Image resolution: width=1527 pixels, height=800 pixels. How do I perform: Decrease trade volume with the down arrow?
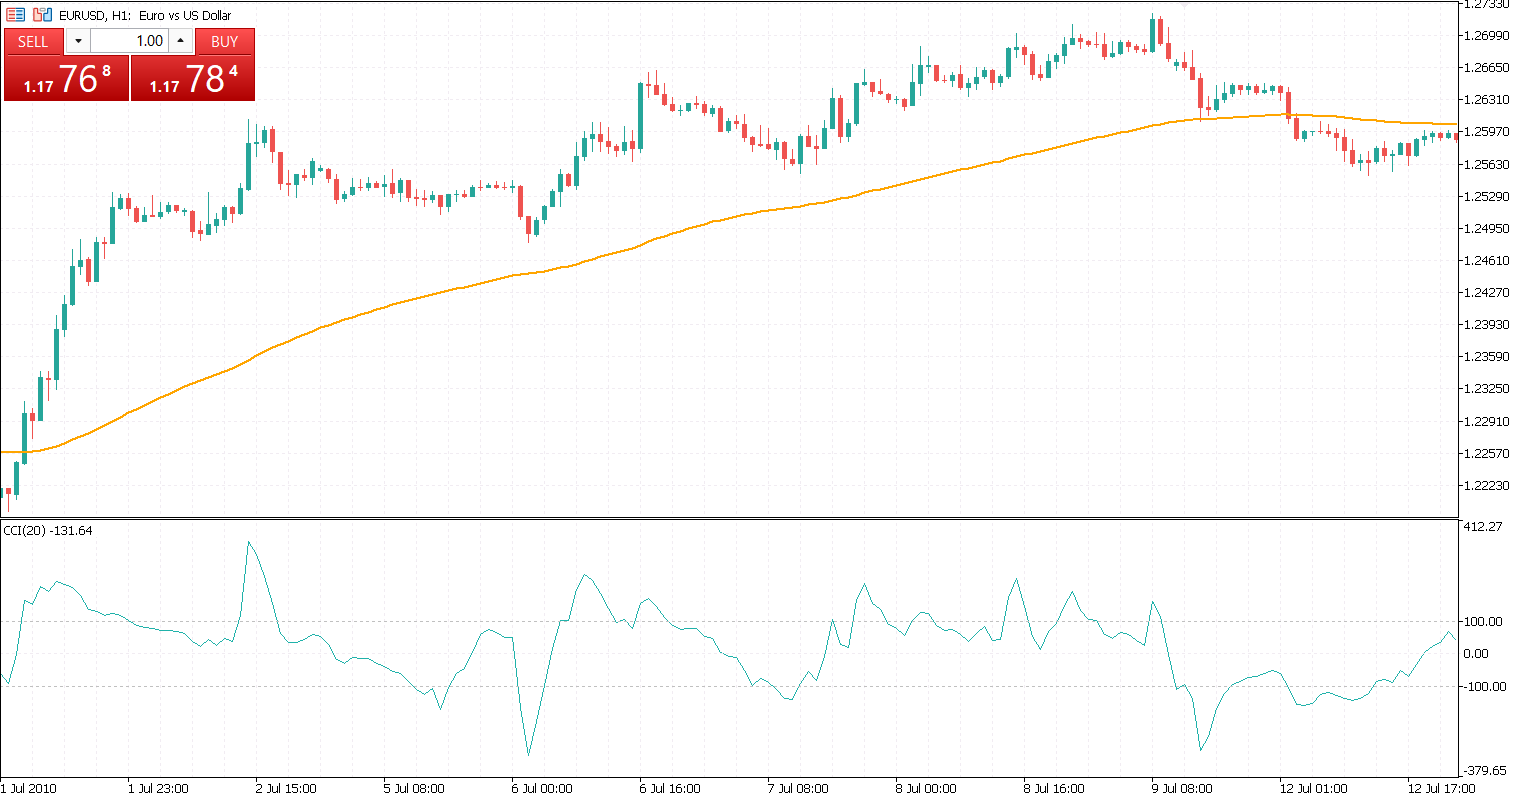(78, 41)
